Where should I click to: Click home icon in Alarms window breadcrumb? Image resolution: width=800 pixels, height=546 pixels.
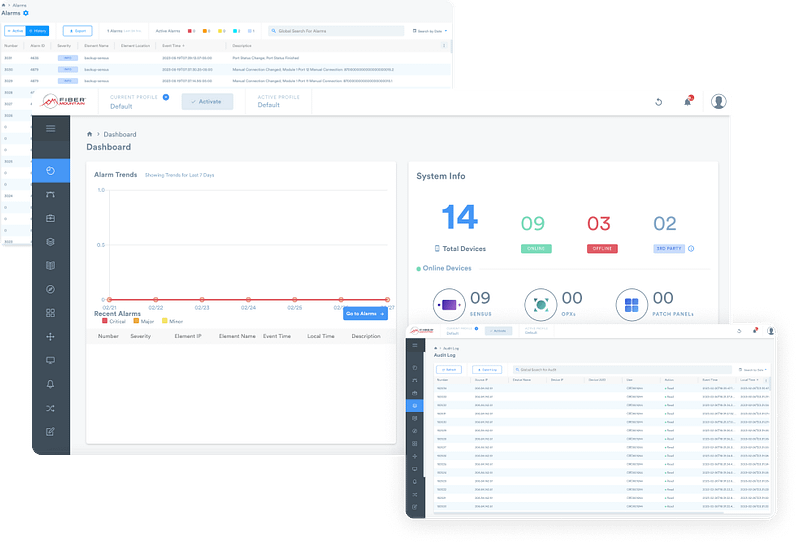point(4,5)
